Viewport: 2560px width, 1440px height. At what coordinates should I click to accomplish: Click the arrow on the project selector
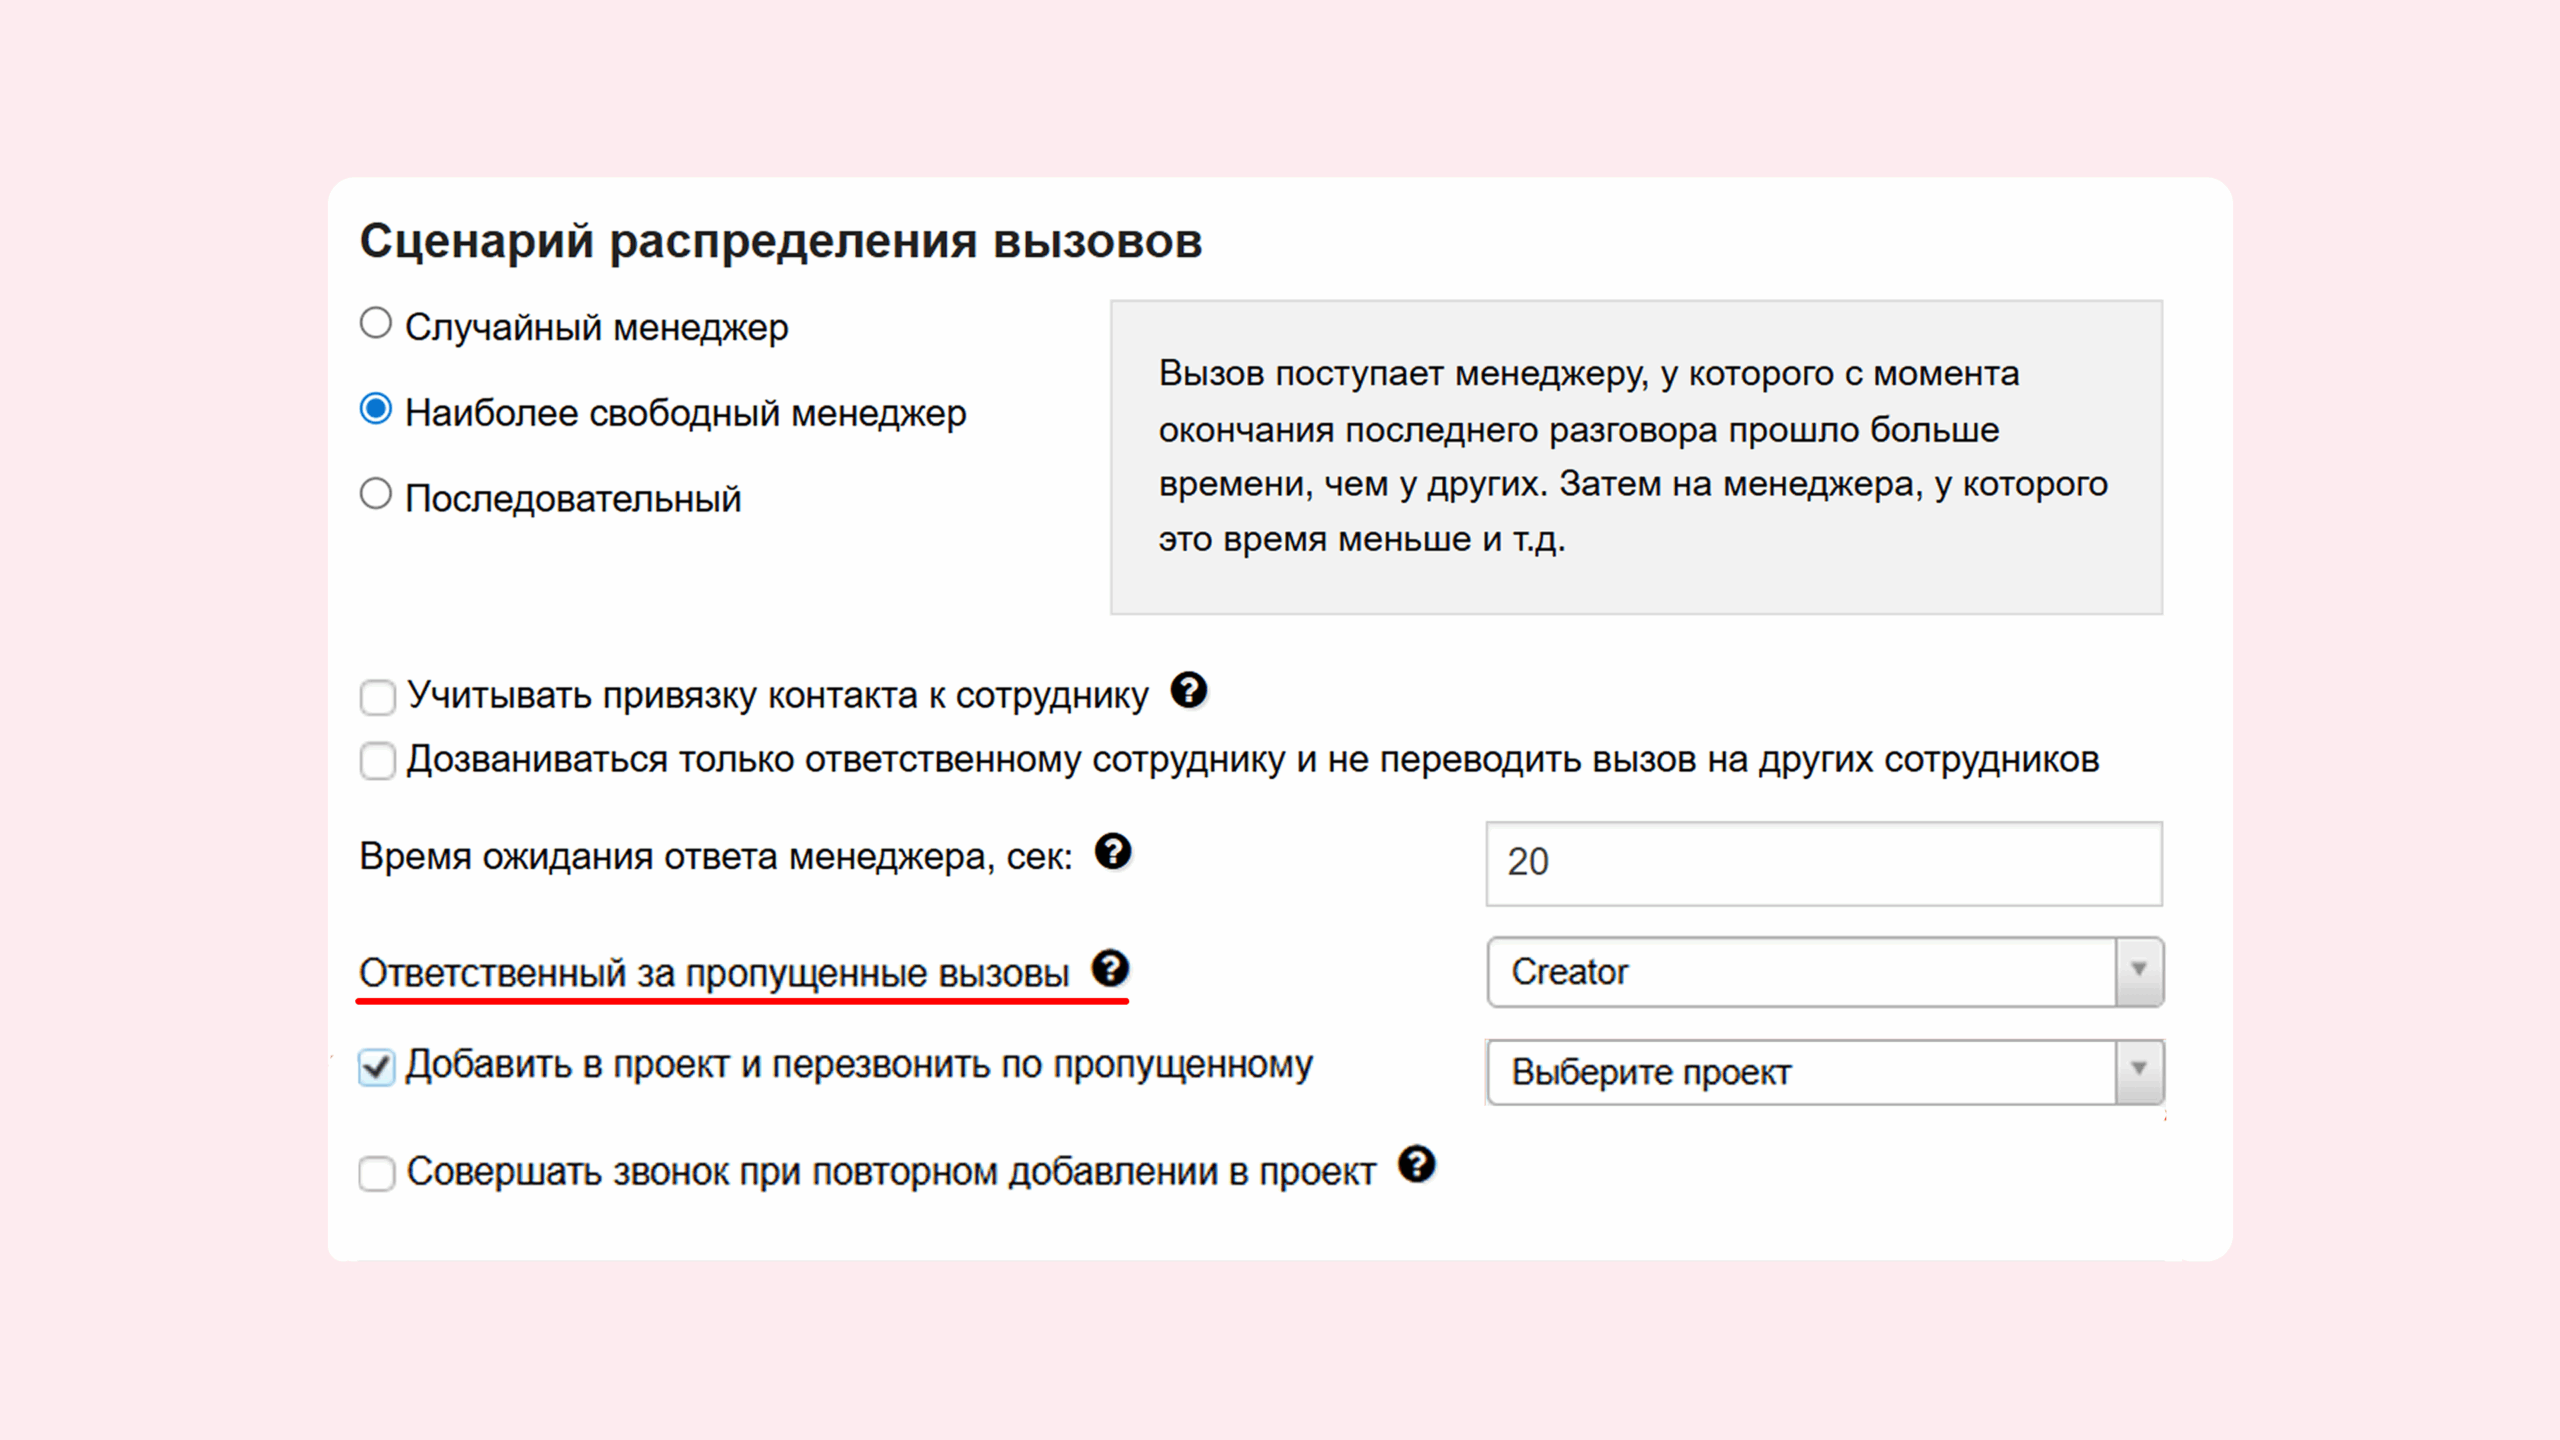(x=2139, y=1071)
